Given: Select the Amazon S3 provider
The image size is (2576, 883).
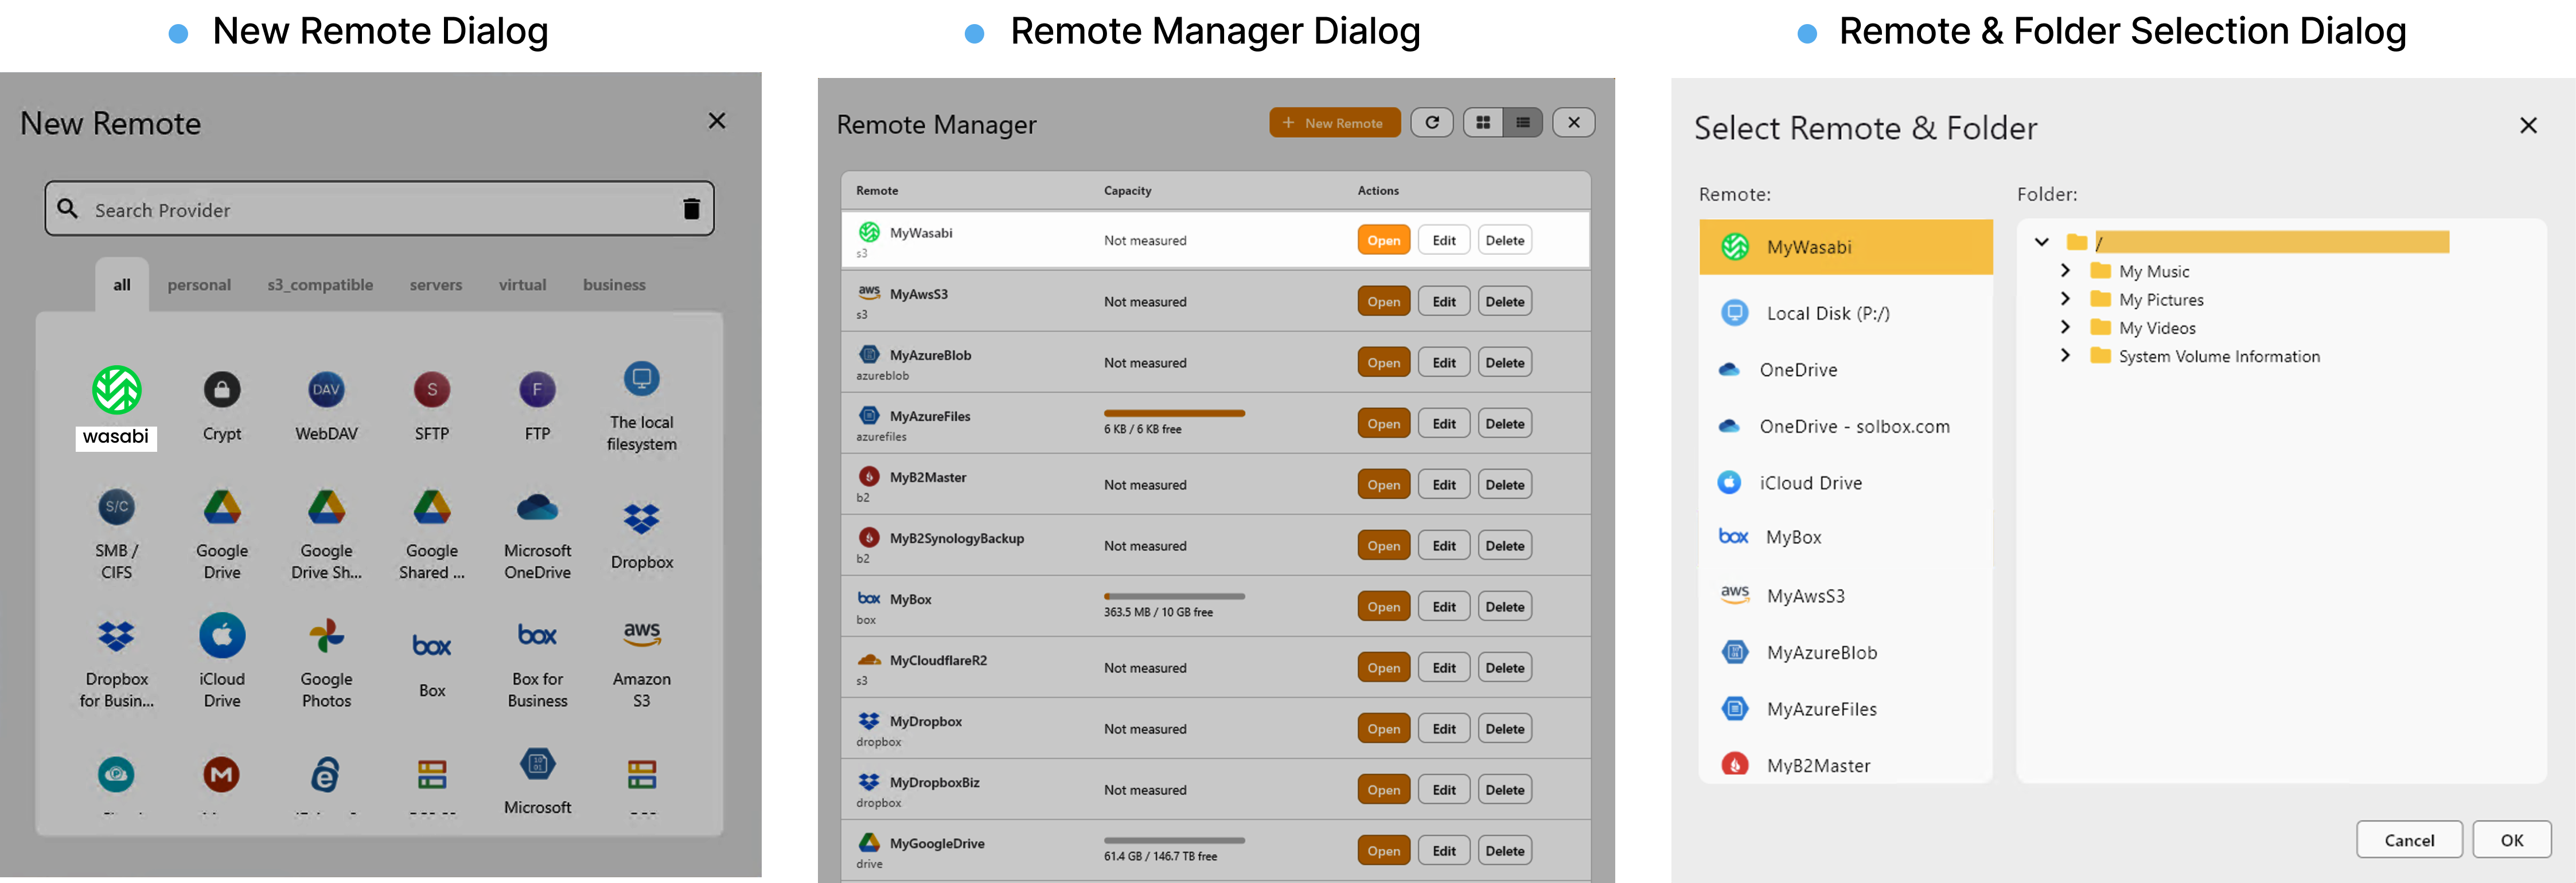Looking at the screenshot, I should pos(641,635).
